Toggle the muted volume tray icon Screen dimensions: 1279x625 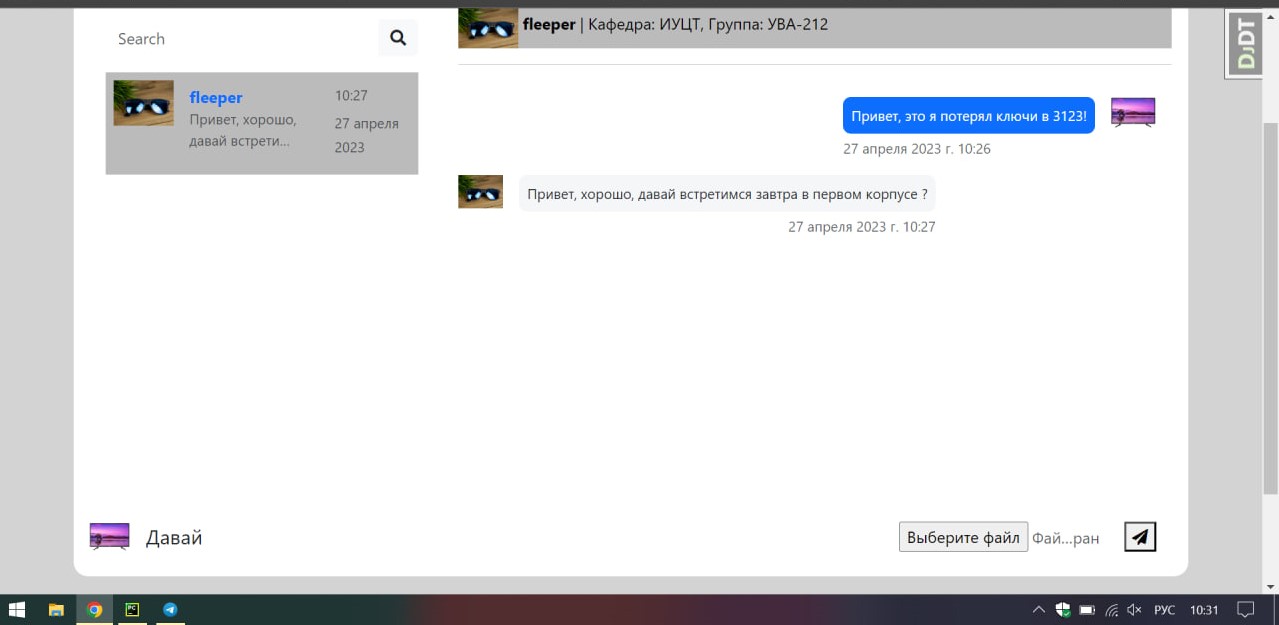pyautogui.click(x=1134, y=610)
